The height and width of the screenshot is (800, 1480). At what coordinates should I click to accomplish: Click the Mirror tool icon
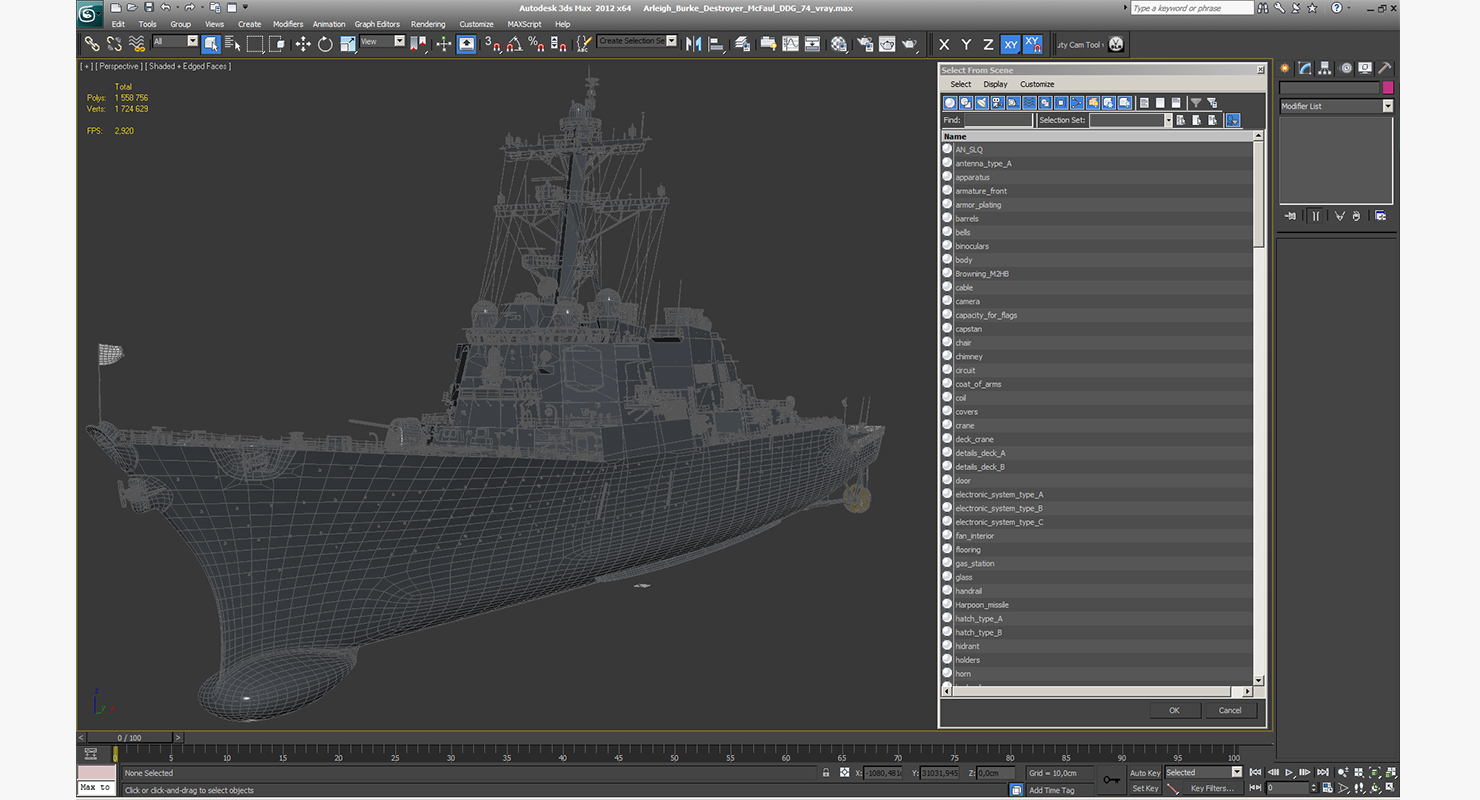pos(693,44)
